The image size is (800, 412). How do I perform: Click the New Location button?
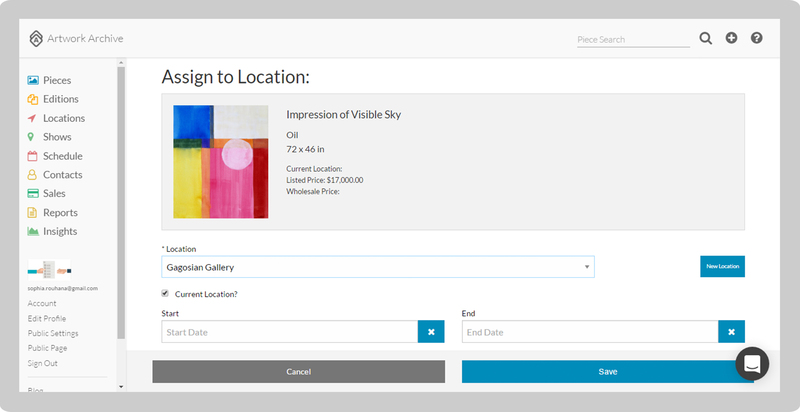click(x=722, y=266)
